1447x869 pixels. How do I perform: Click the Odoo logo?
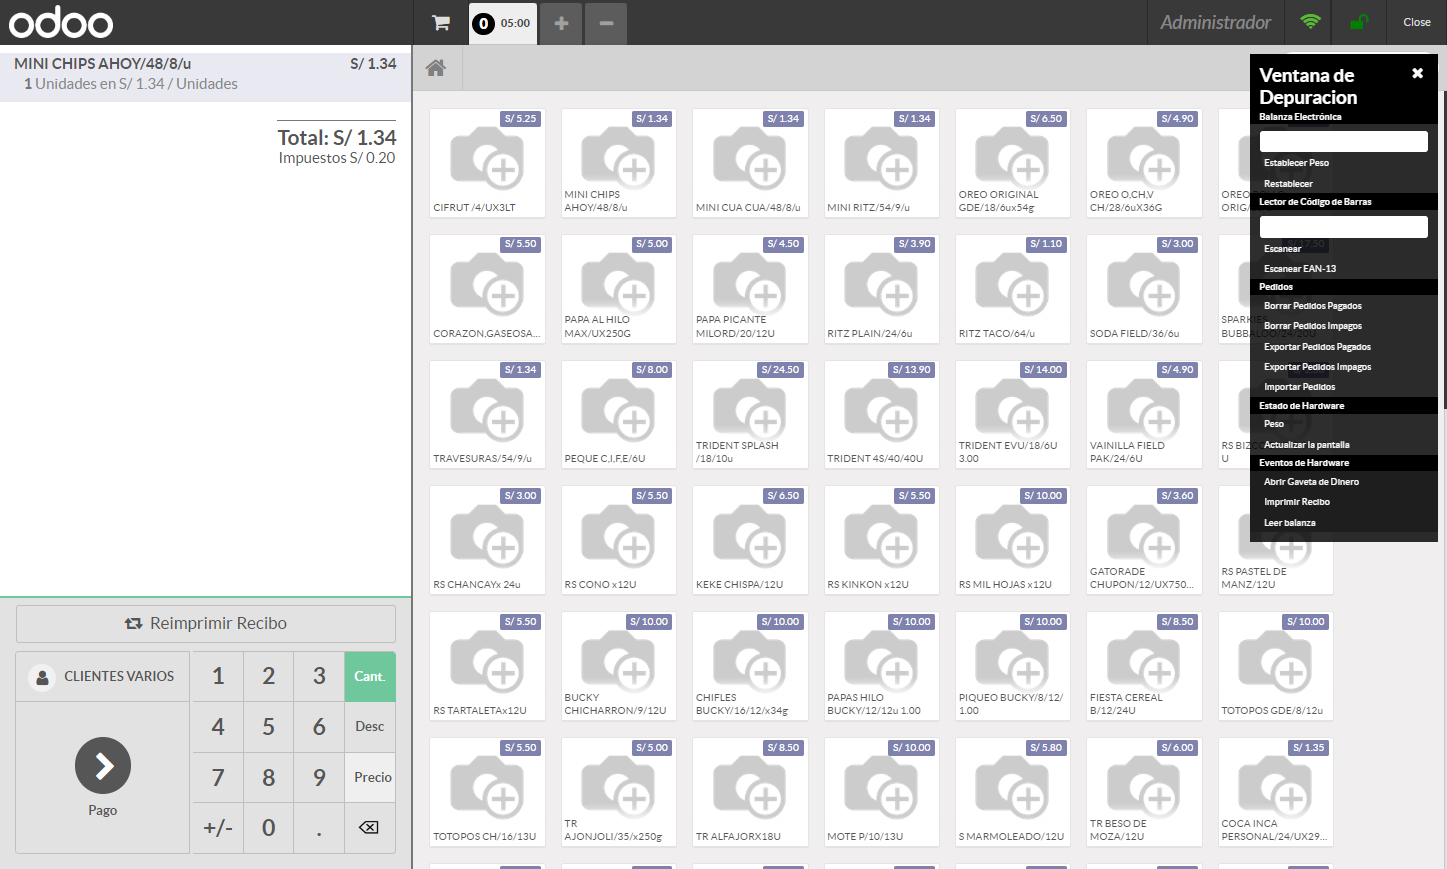61,22
